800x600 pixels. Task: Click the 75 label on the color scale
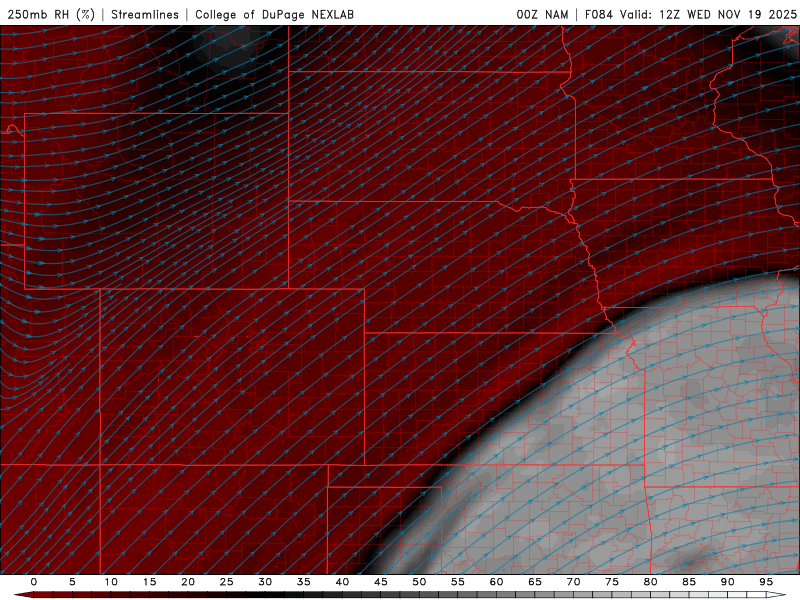click(612, 582)
